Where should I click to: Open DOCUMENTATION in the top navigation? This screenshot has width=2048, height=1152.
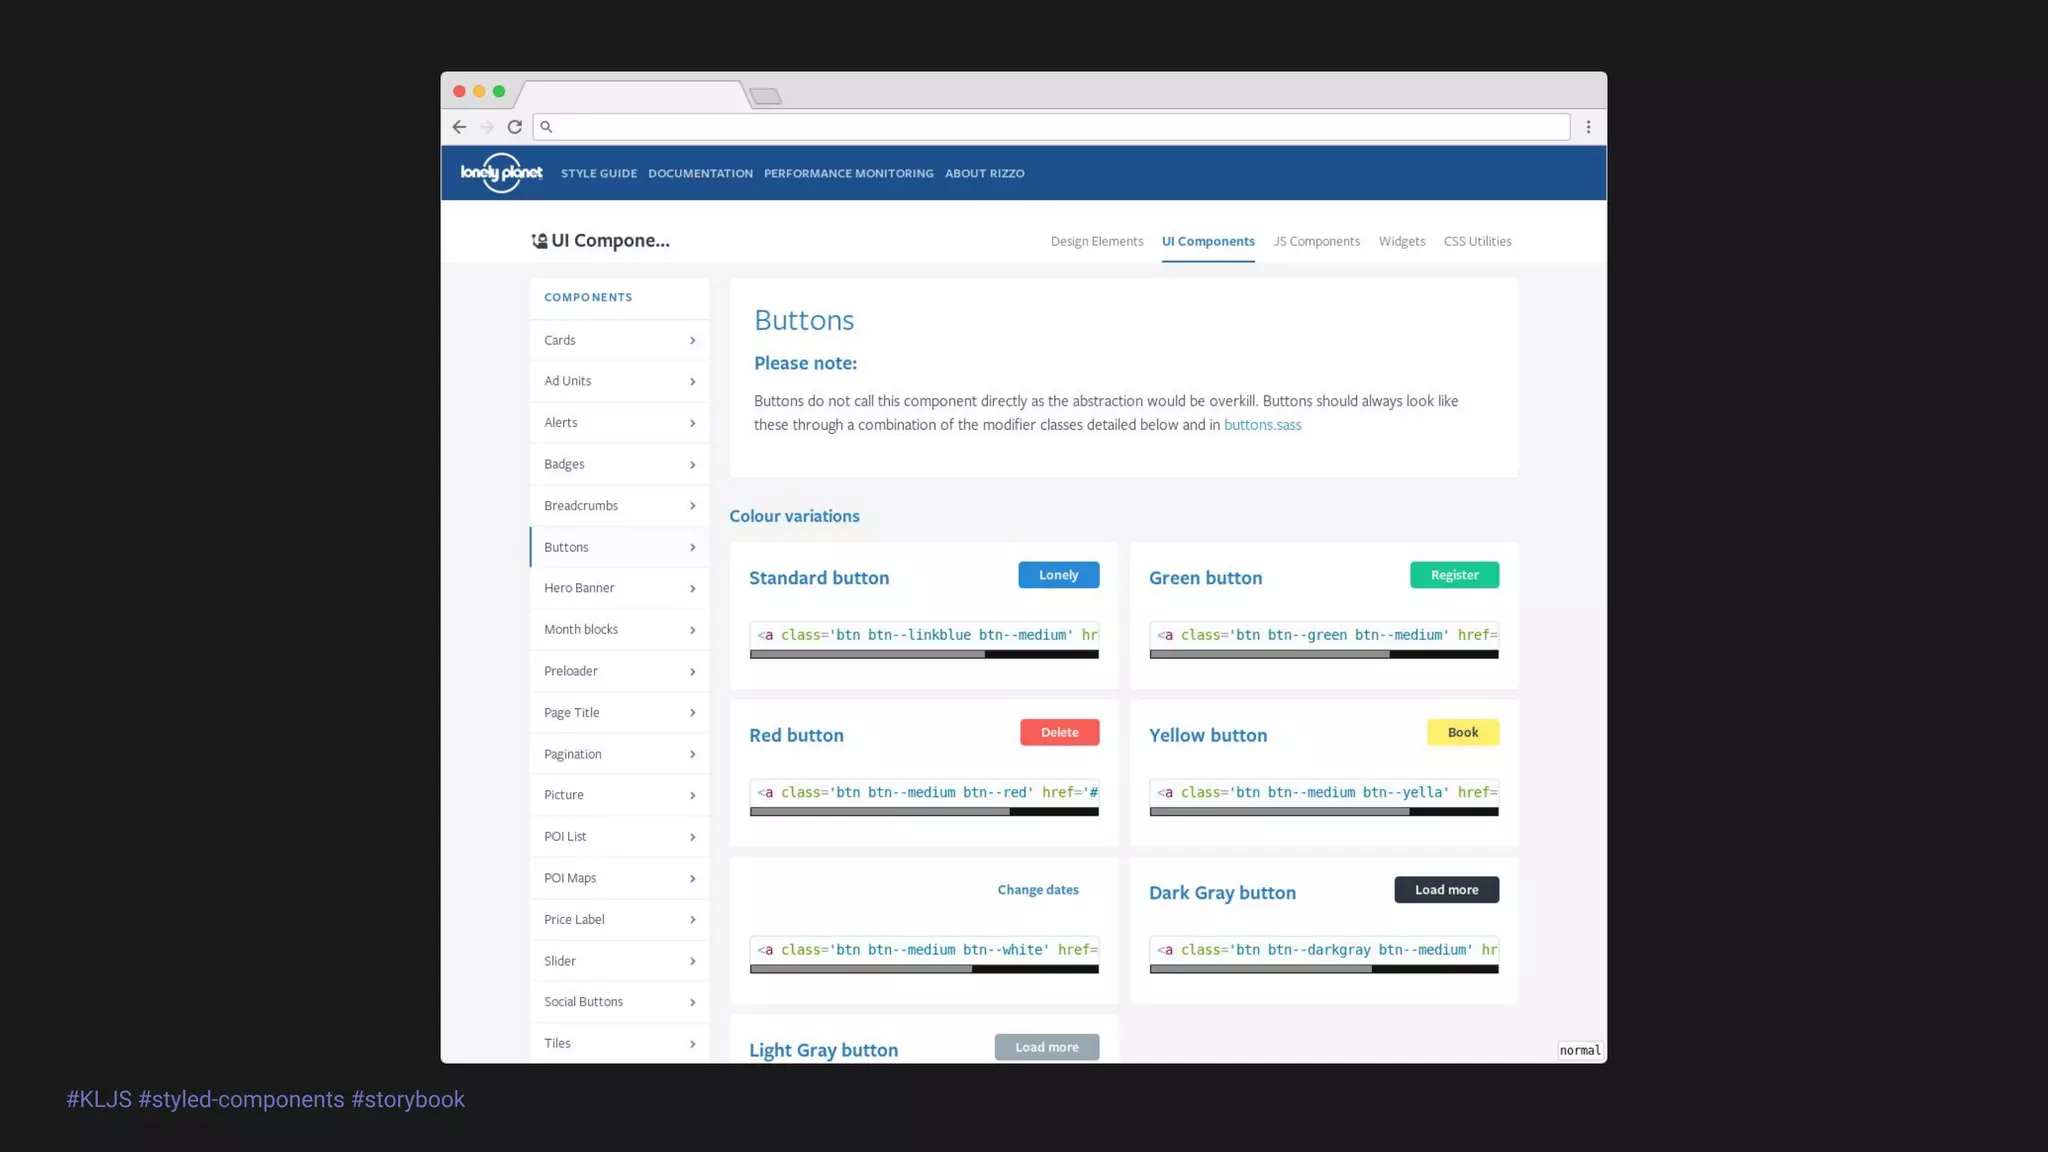700,173
